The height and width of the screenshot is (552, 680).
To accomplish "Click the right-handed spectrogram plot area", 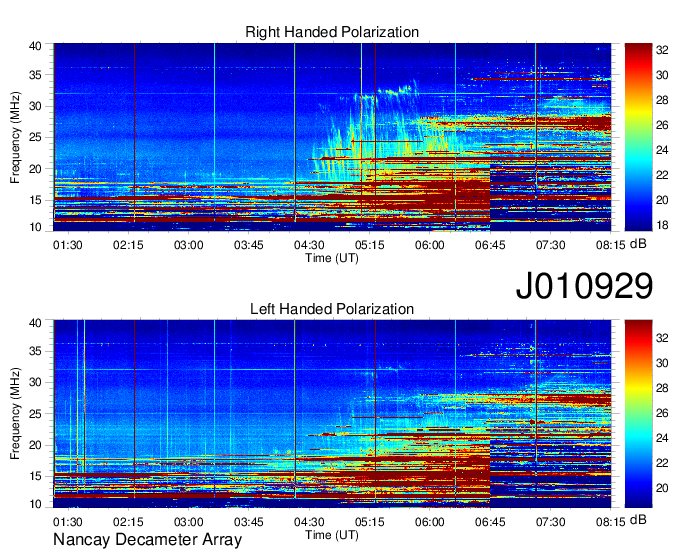I will point(332,137).
